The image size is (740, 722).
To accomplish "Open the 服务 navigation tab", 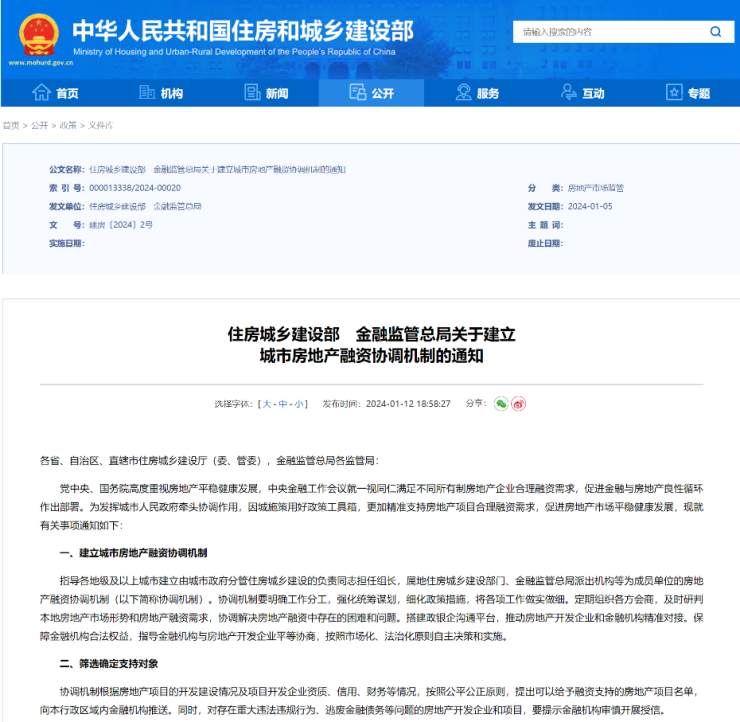I will click(x=477, y=93).
